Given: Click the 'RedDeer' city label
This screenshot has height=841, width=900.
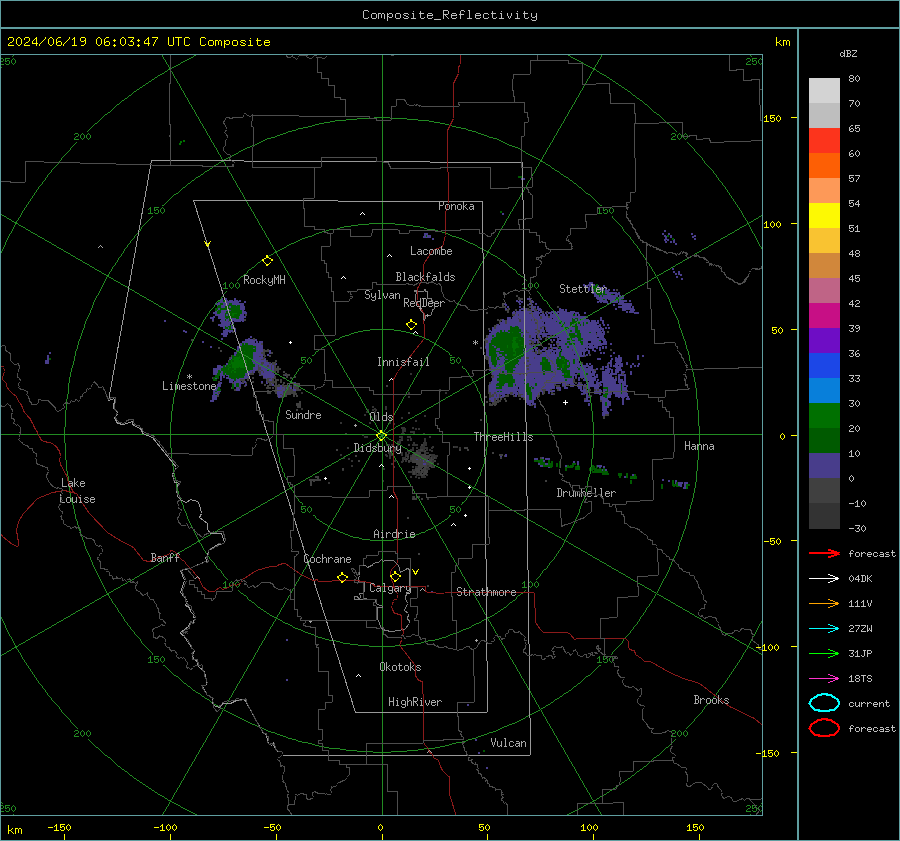Looking at the screenshot, I should [424, 303].
